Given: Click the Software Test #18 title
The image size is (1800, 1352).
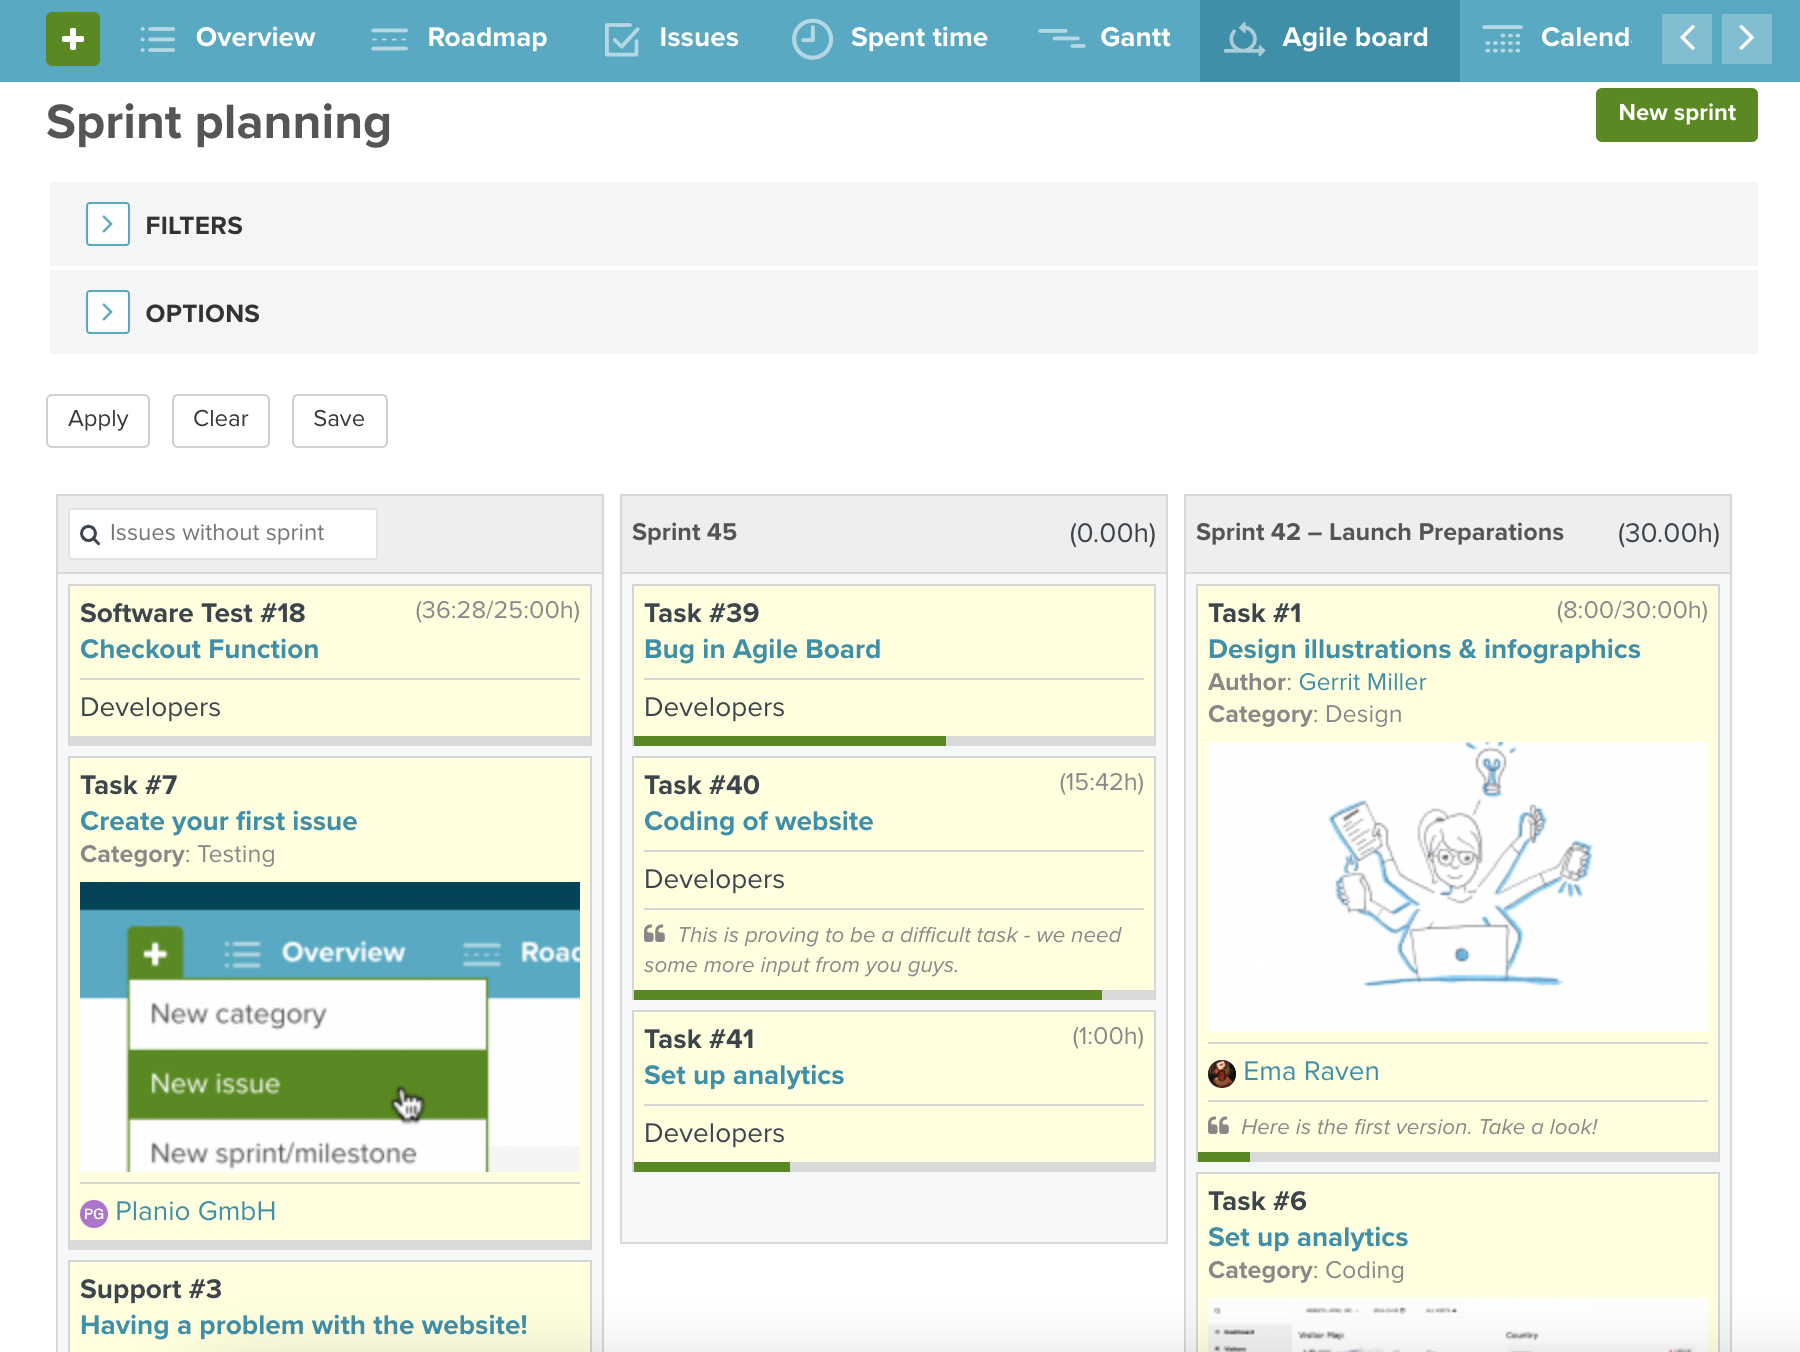Looking at the screenshot, I should pos(193,613).
